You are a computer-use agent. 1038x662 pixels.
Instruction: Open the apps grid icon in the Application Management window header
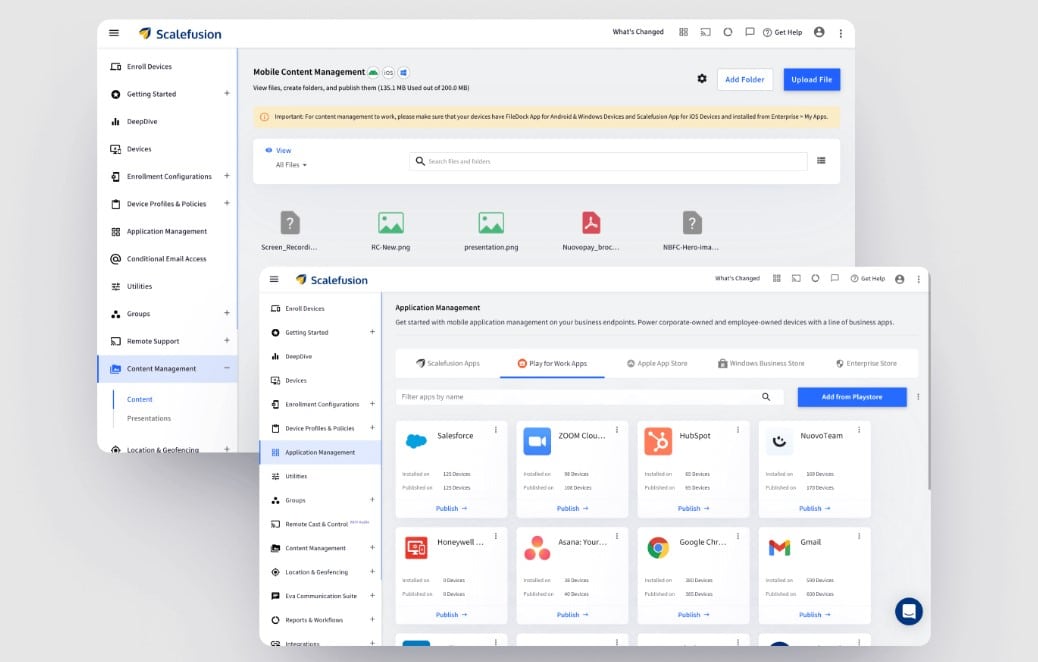tap(777, 279)
